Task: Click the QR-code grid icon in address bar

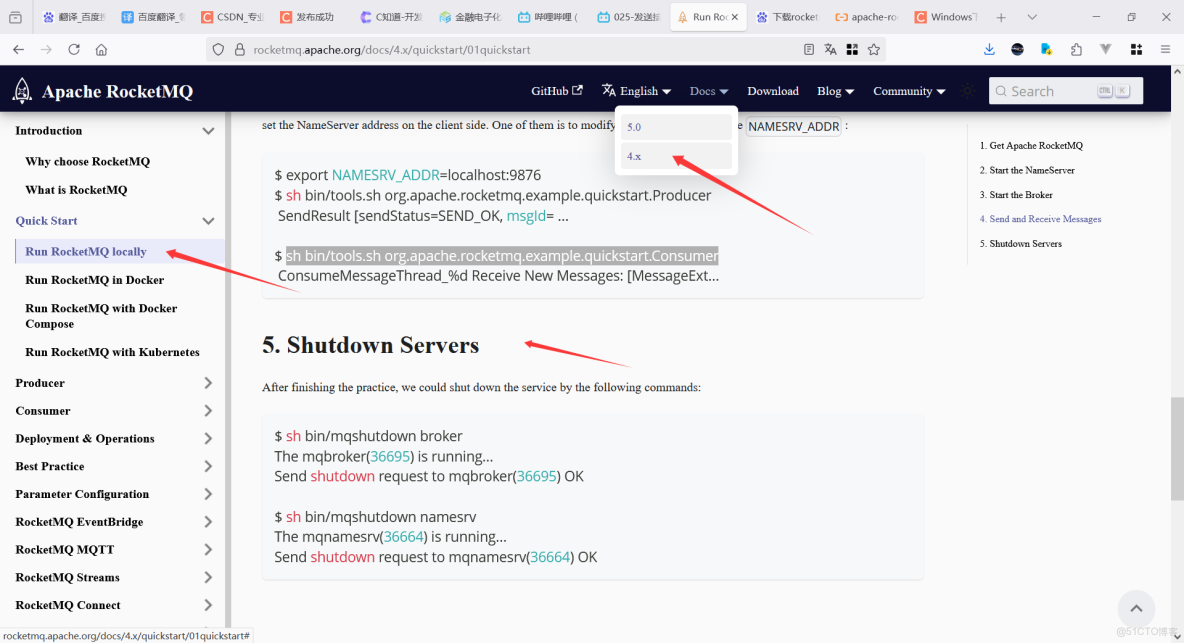Action: pos(852,50)
